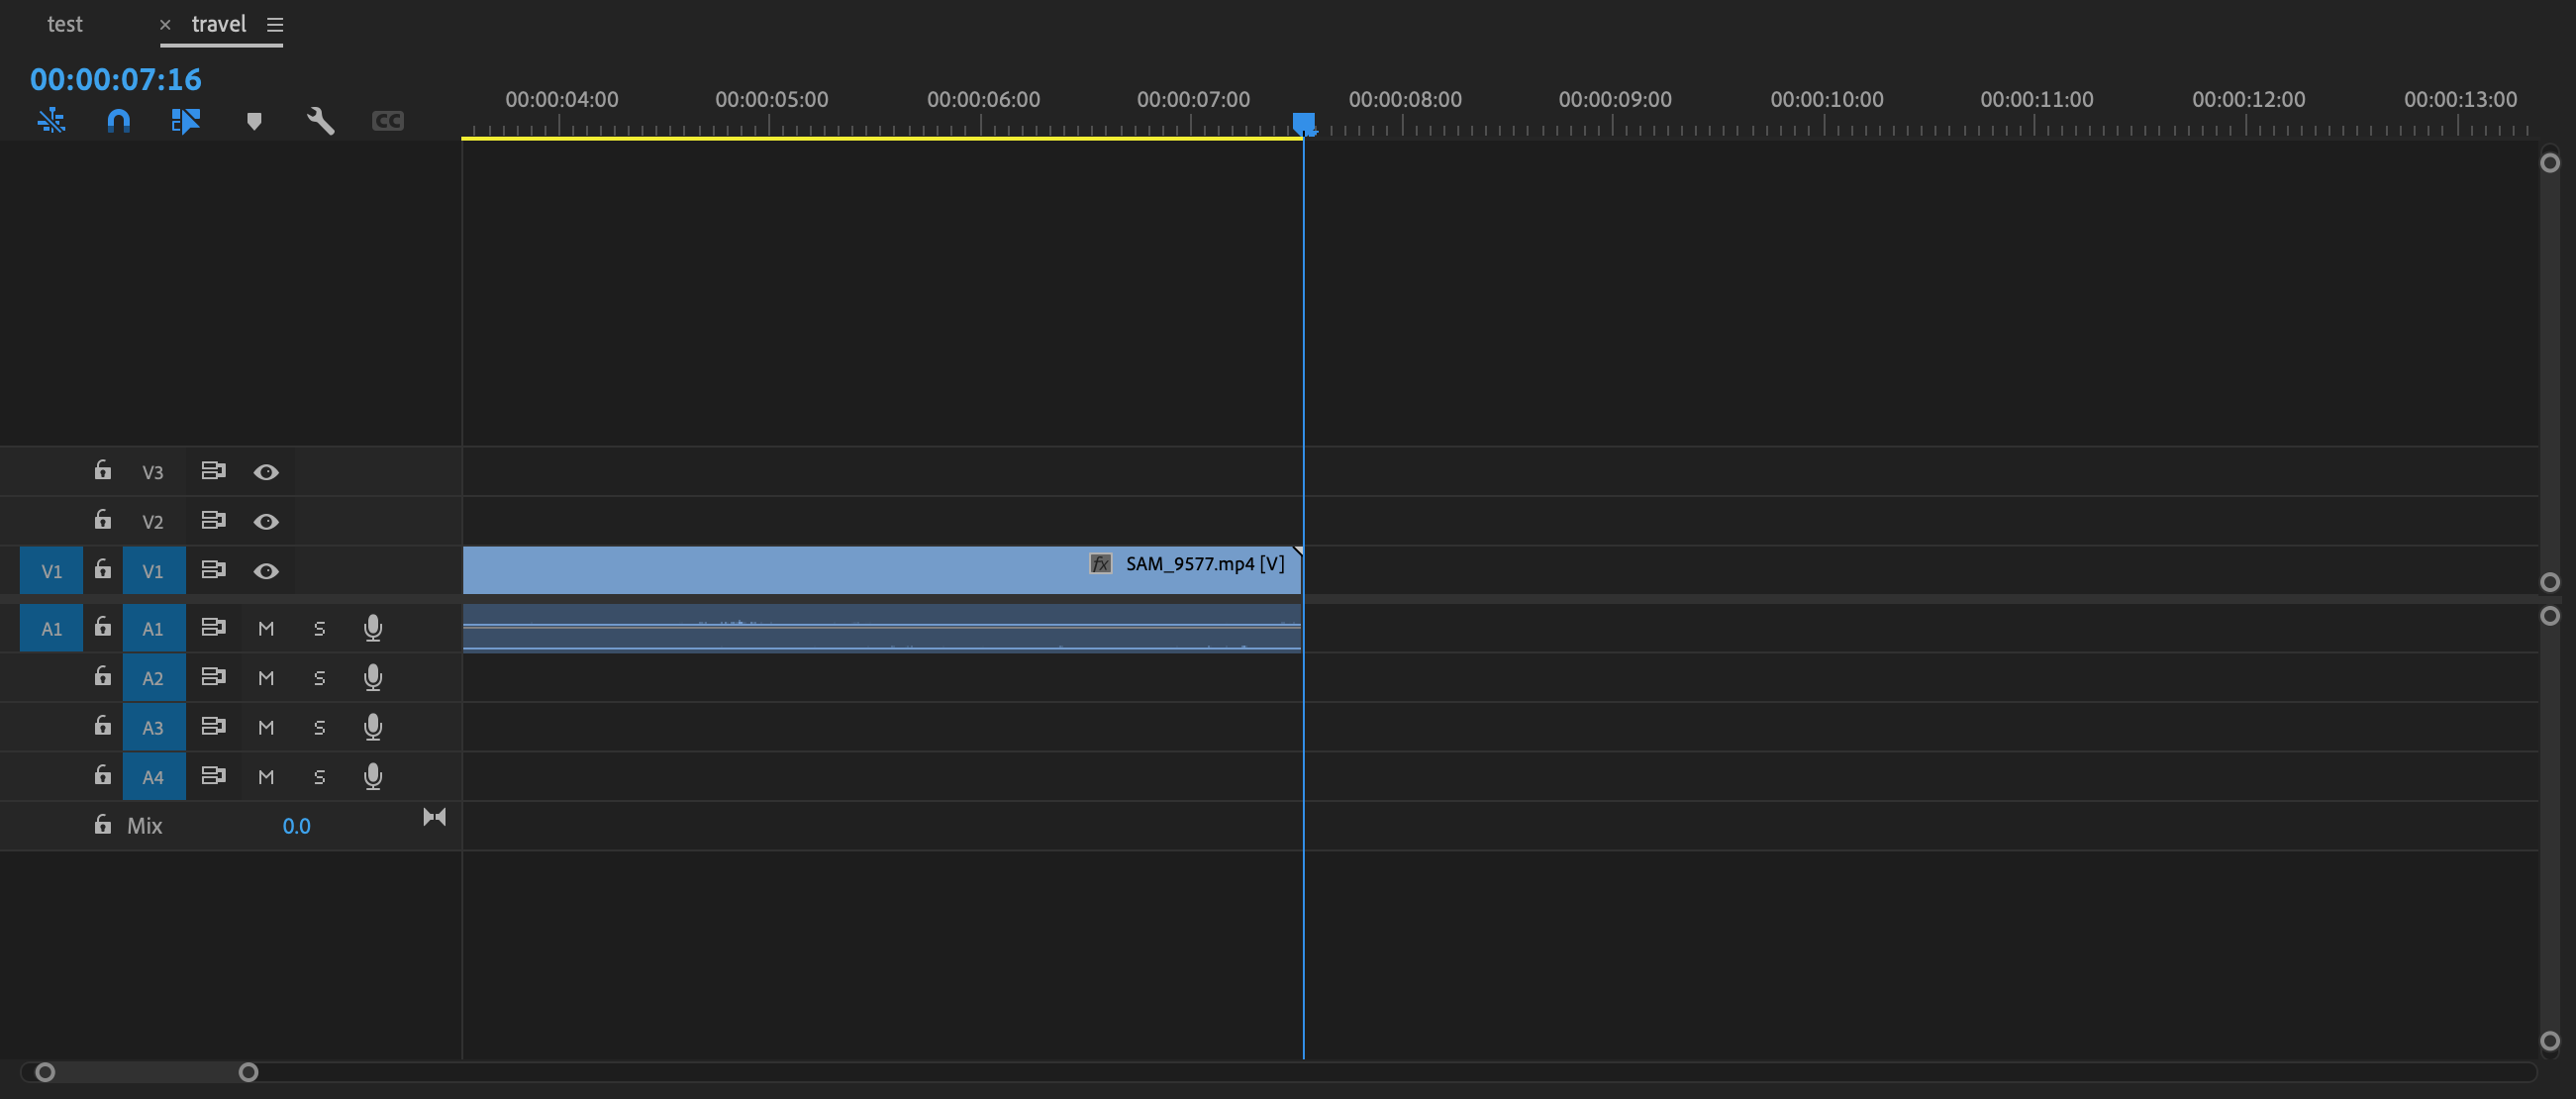
Task: Click the closed captions CC icon
Action: (x=387, y=121)
